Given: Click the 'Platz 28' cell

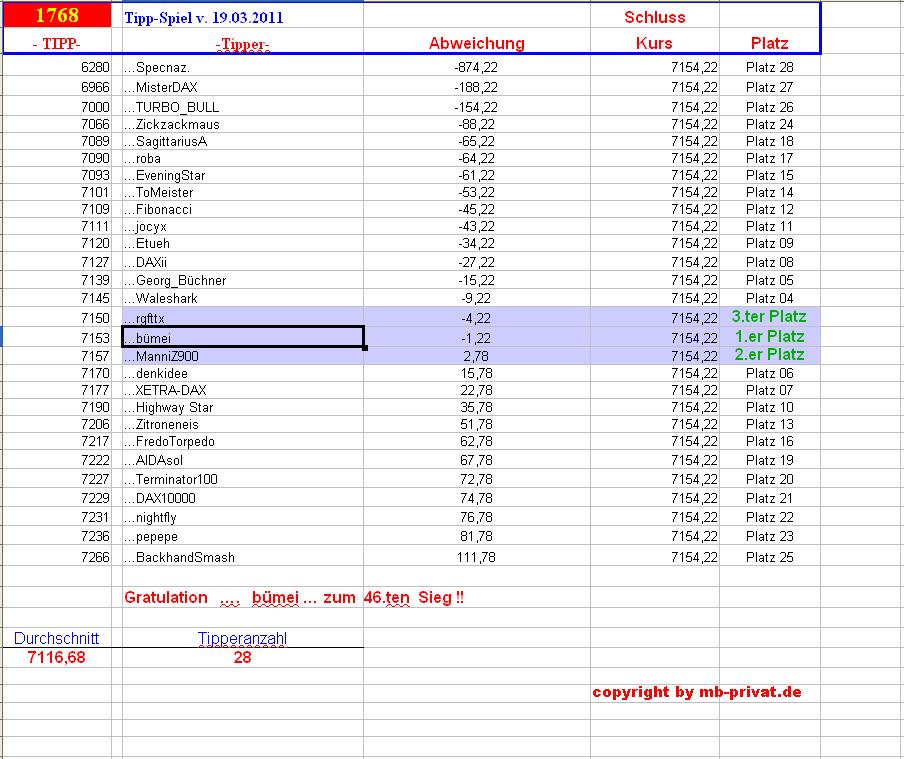Looking at the screenshot, I should pos(770,67).
